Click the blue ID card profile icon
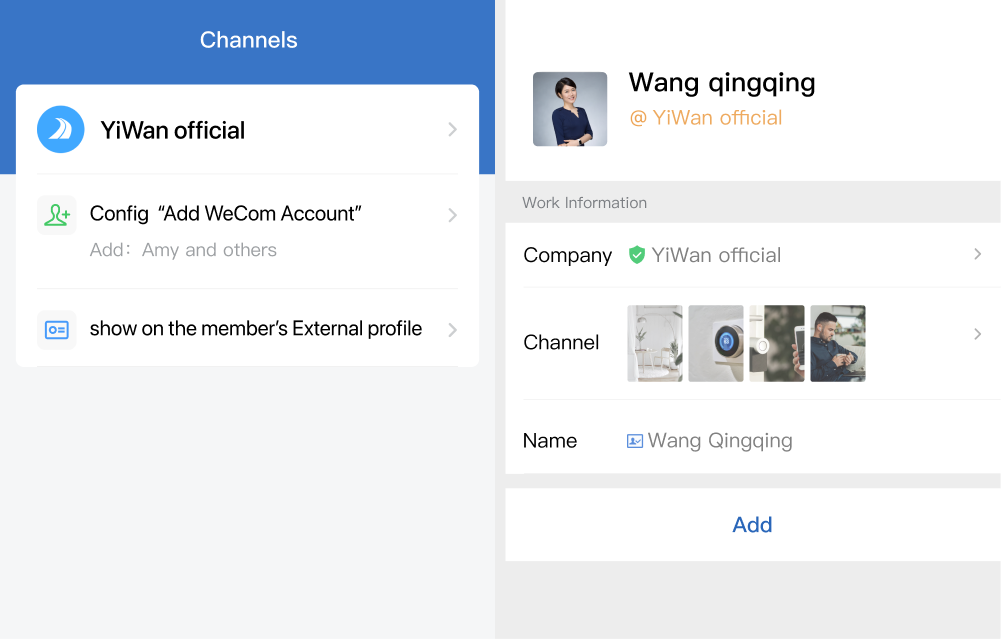This screenshot has width=1001, height=640. [x=57, y=330]
